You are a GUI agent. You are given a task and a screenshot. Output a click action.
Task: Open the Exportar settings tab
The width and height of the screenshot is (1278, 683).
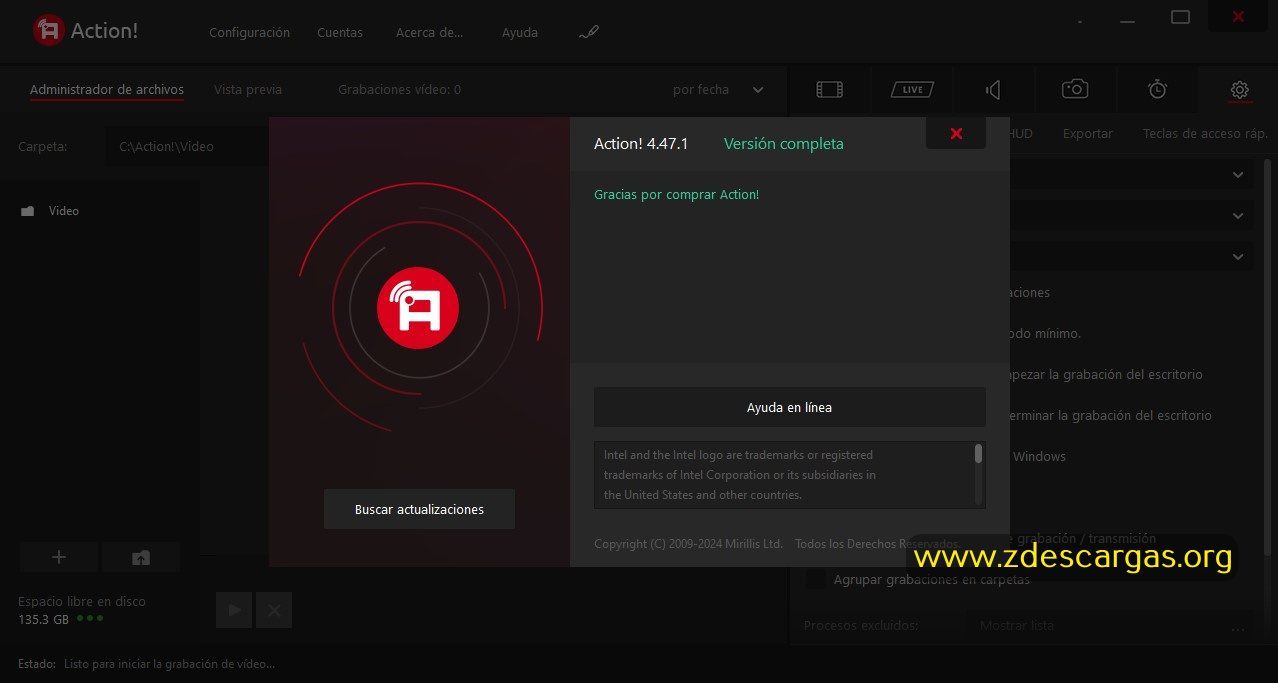pyautogui.click(x=1088, y=133)
